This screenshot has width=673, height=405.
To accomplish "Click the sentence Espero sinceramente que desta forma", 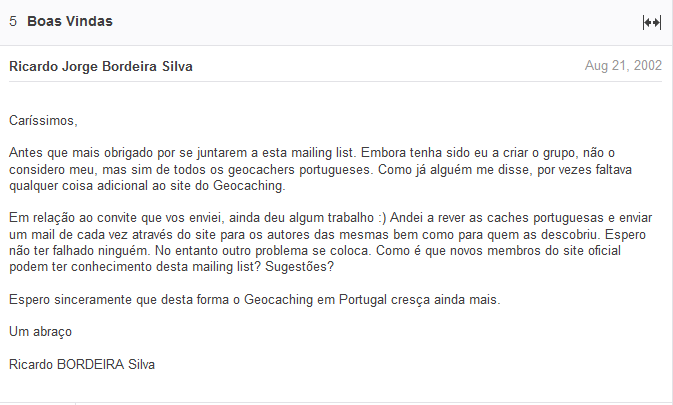I will [x=255, y=299].
